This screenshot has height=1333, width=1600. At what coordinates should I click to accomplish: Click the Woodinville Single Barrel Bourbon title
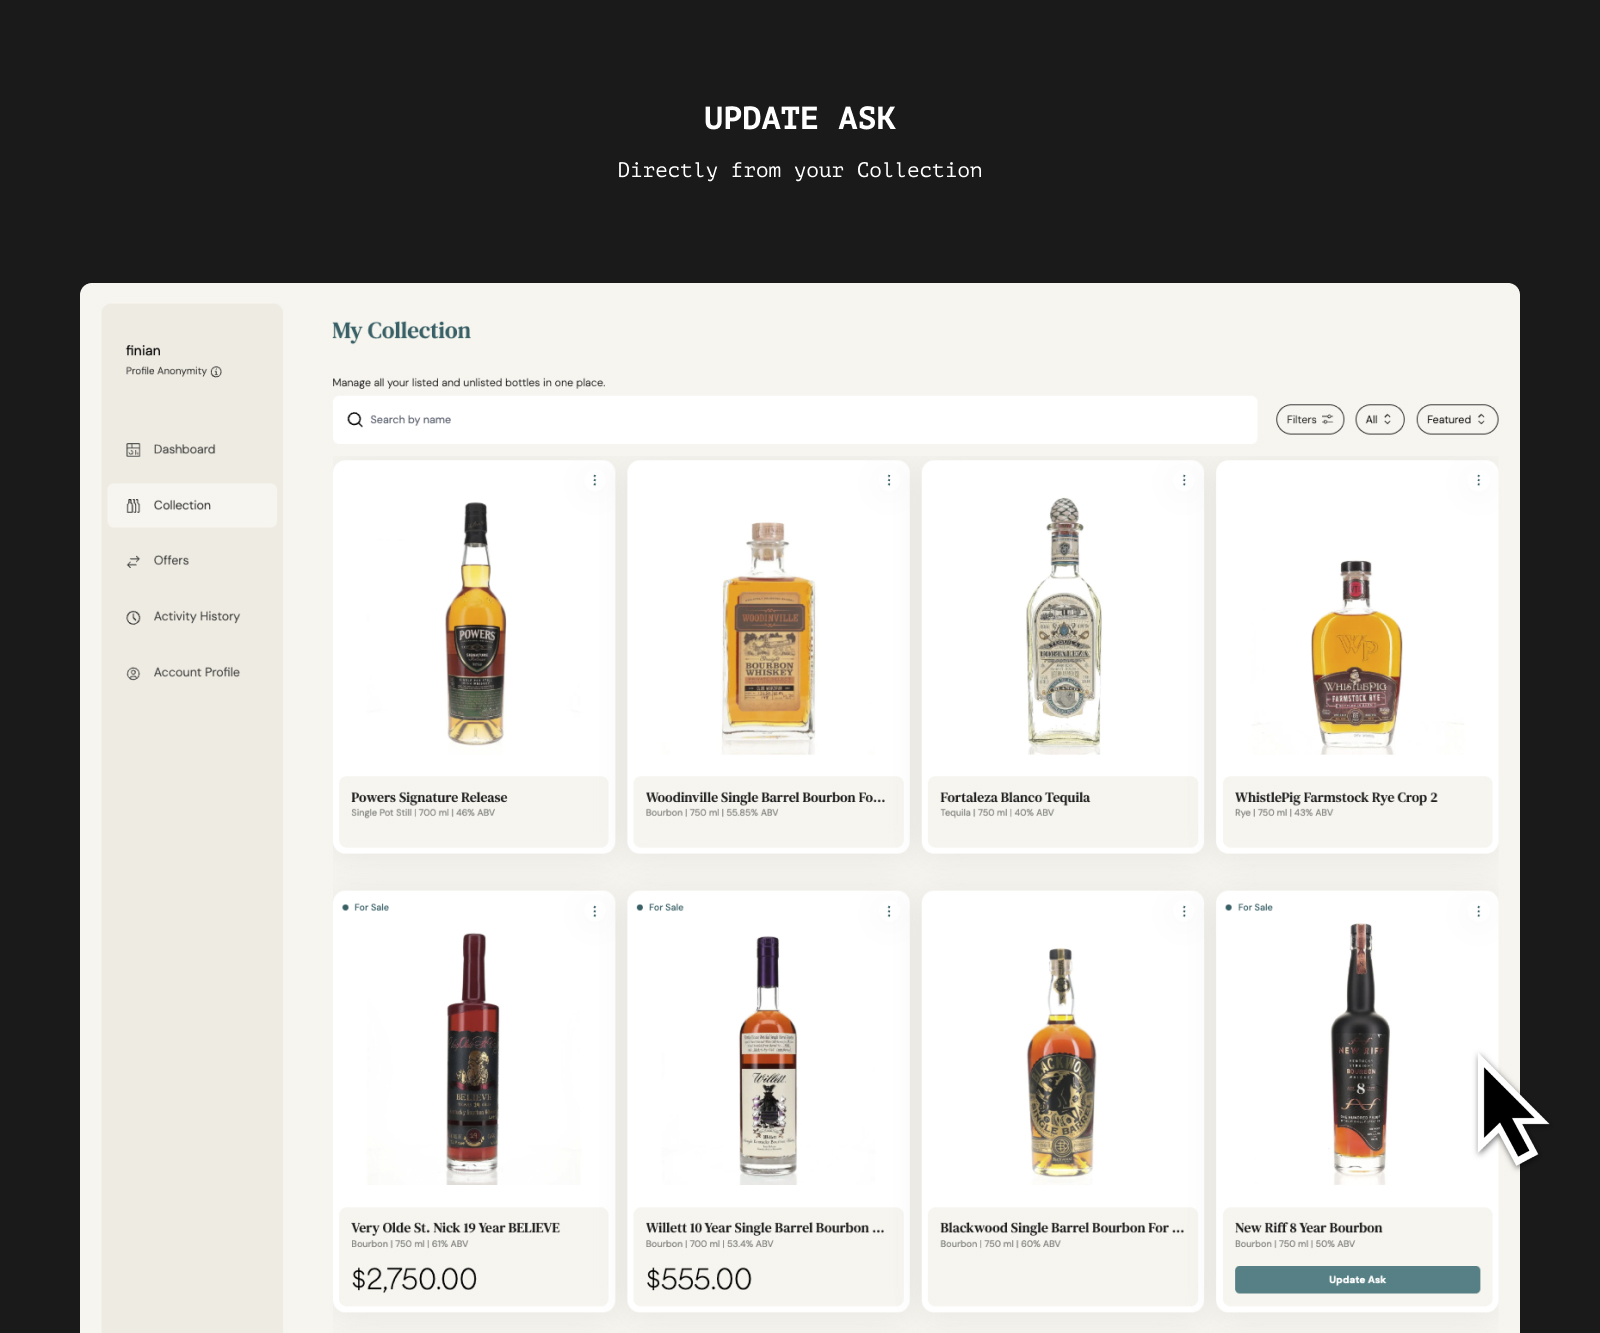[765, 798]
